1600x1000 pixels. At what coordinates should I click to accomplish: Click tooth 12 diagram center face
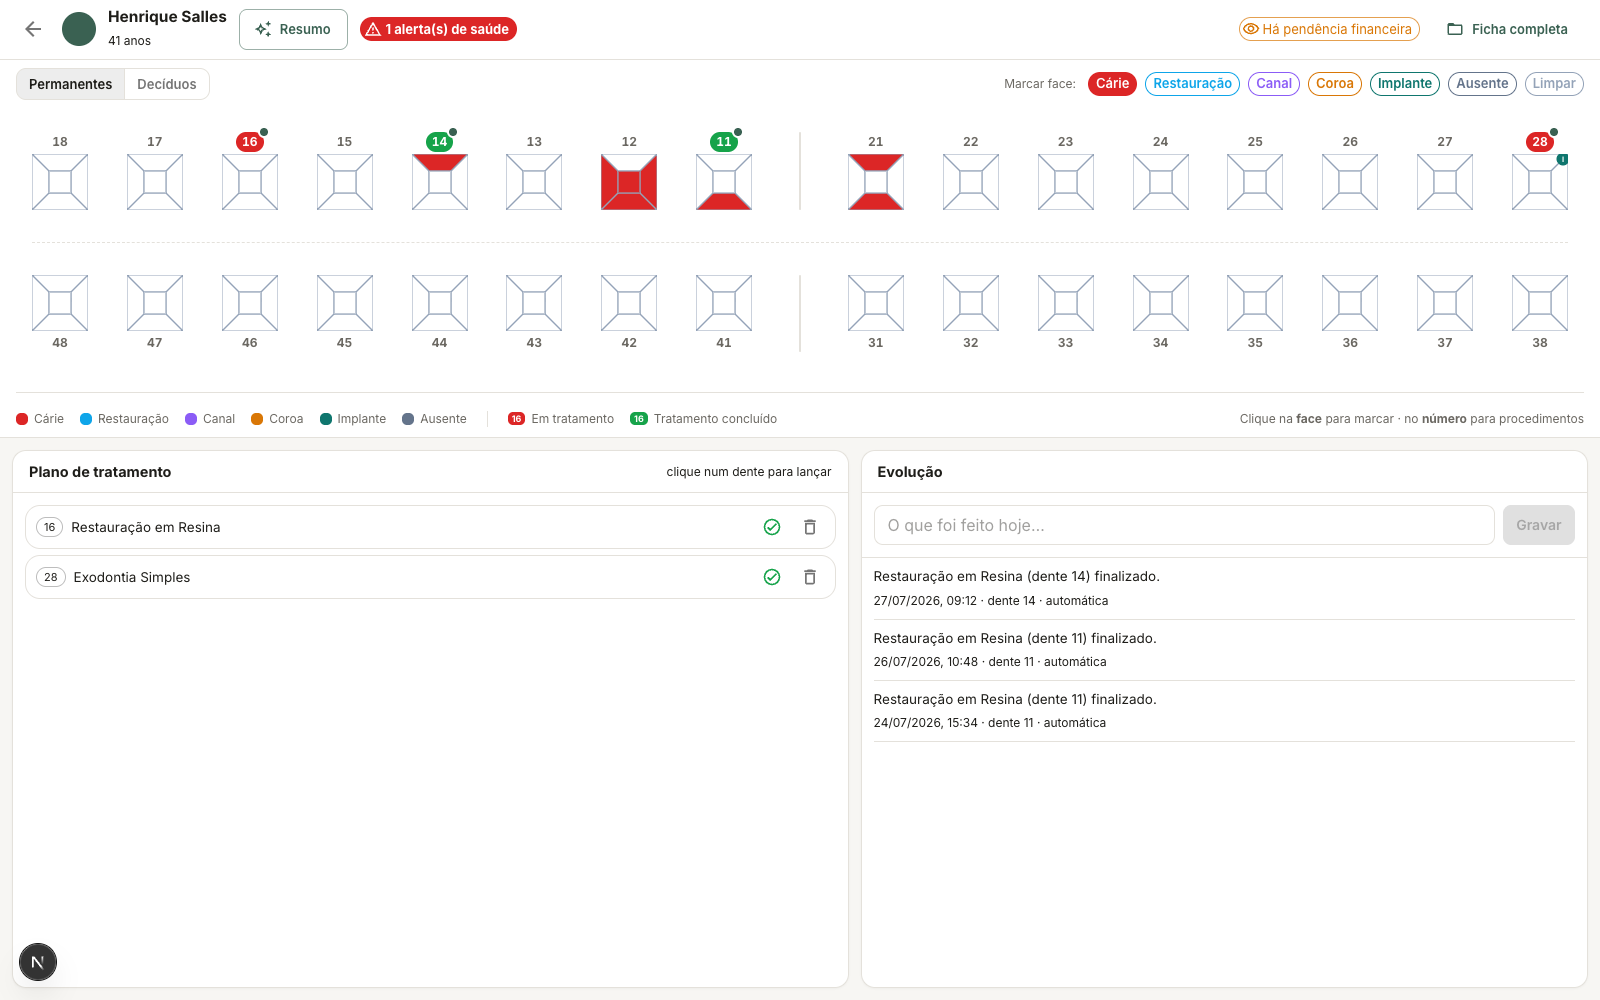[629, 182]
